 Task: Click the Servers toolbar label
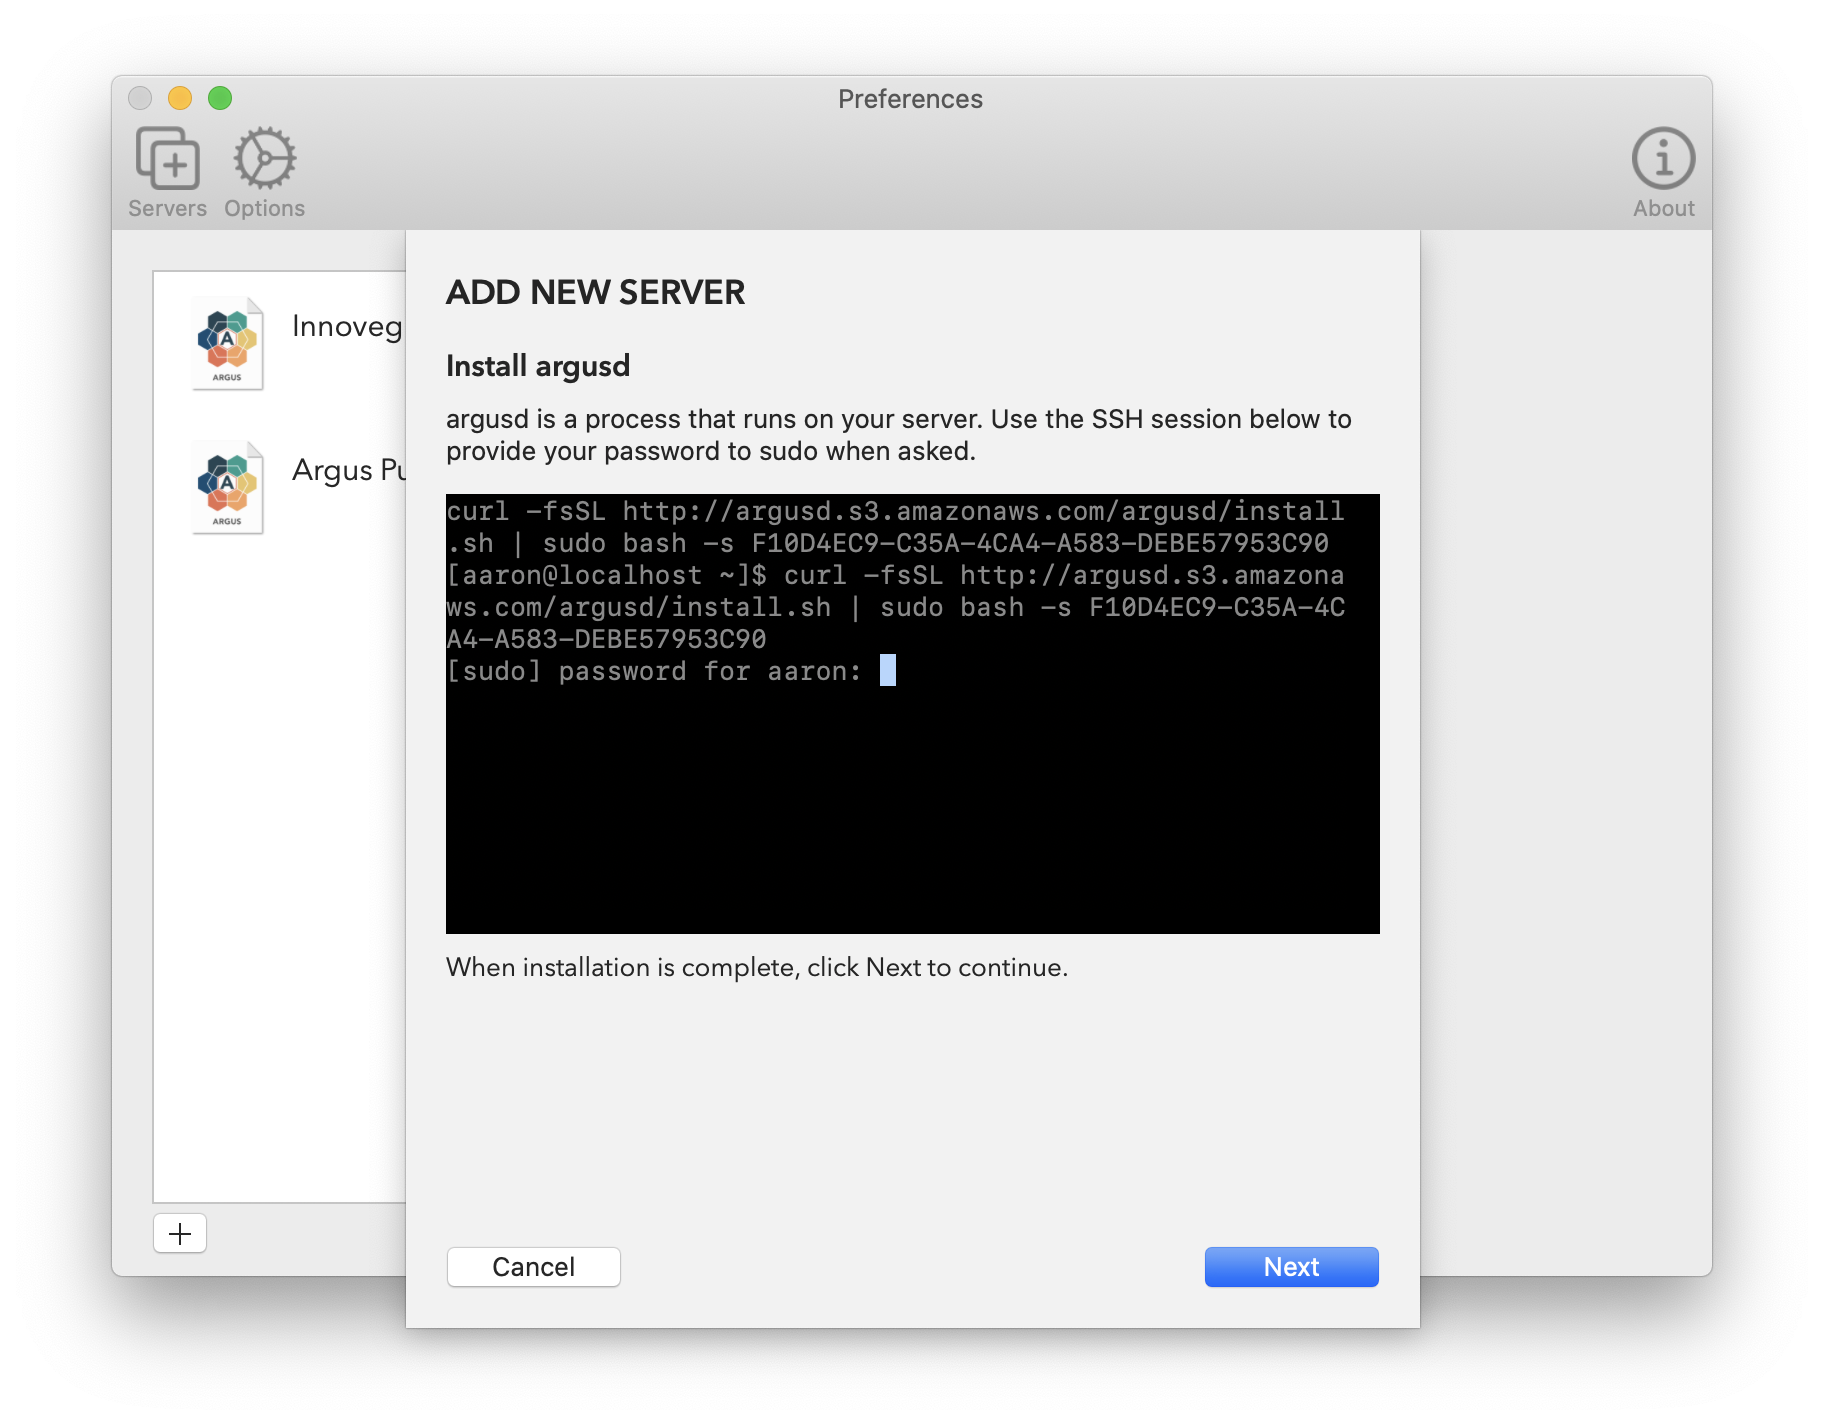[x=167, y=208]
